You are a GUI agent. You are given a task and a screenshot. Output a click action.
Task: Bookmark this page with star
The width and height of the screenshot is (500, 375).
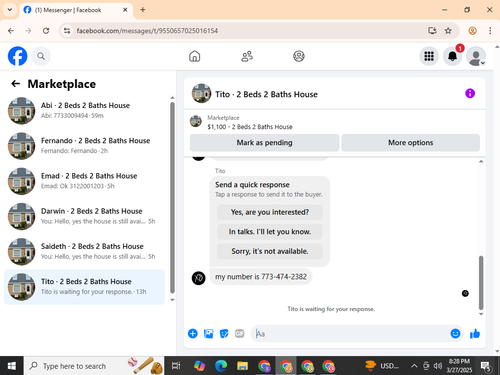(x=448, y=31)
